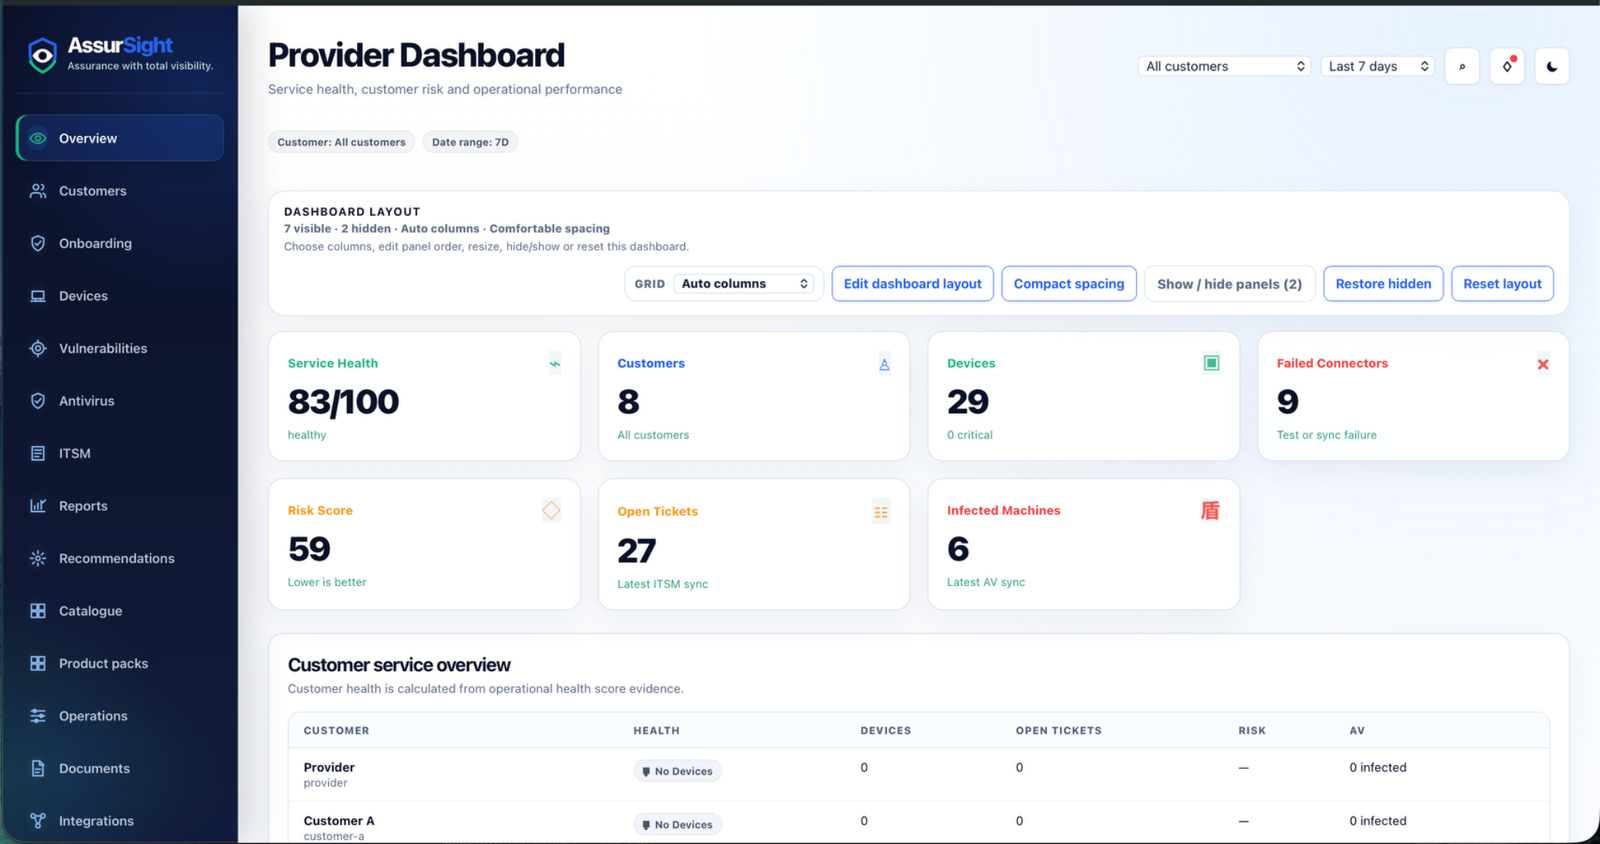Image resolution: width=1600 pixels, height=844 pixels.
Task: Click the Customers people icon in sidebar
Action: (38, 191)
